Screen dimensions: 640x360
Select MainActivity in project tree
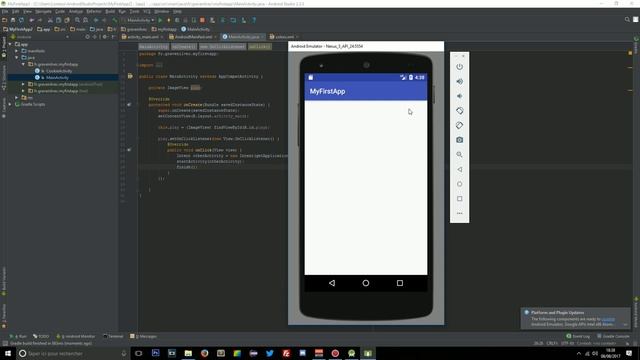click(57, 78)
